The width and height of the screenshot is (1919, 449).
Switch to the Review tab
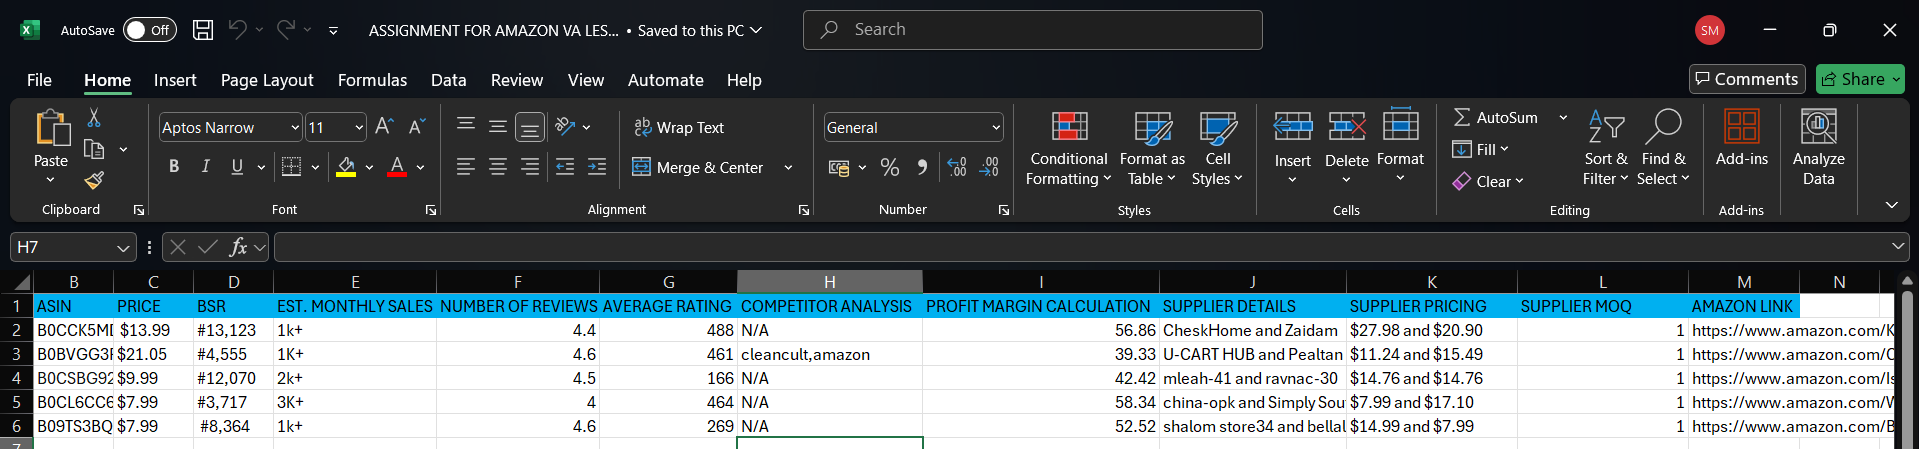[x=517, y=80]
